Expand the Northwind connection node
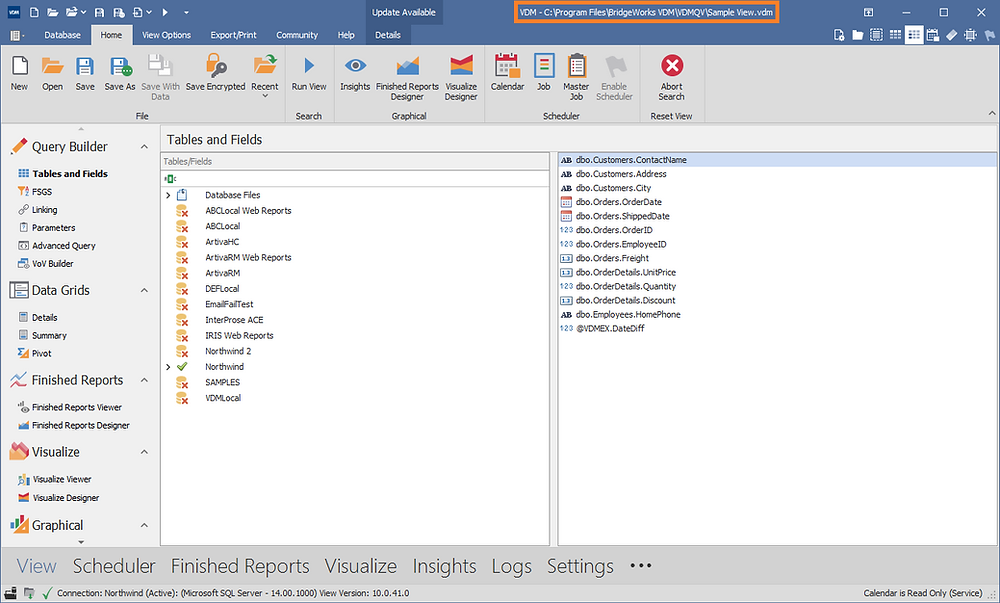 (x=168, y=367)
